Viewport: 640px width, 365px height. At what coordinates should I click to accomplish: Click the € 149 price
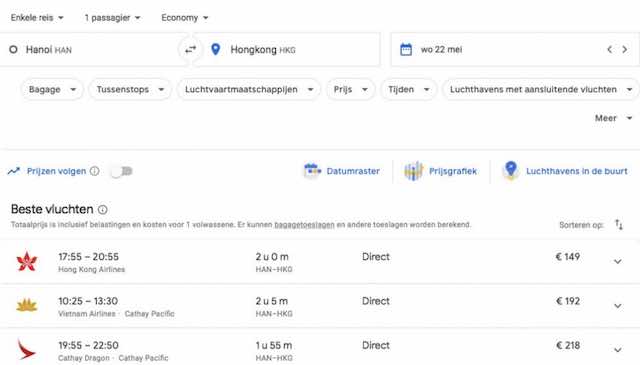pyautogui.click(x=568, y=257)
